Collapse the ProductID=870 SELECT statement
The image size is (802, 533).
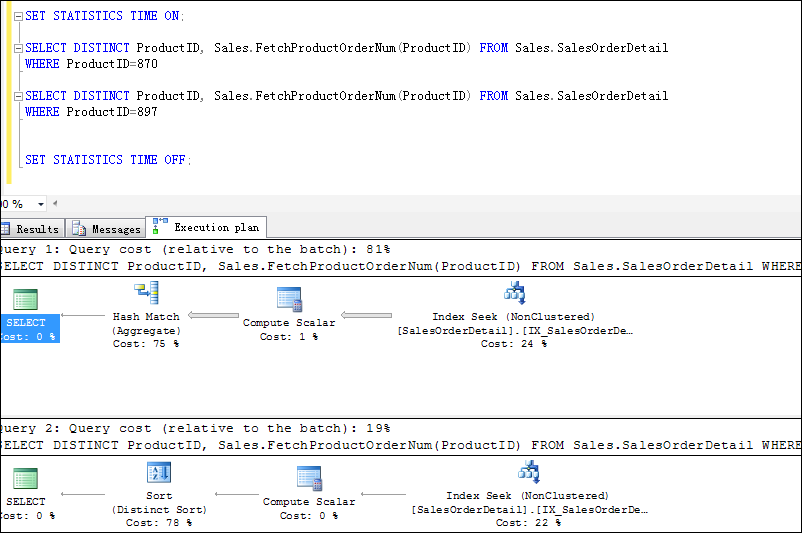19,48
